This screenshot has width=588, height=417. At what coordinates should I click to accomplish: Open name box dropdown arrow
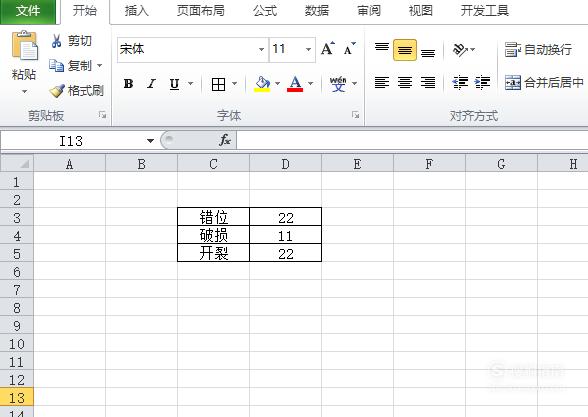[x=150, y=141]
